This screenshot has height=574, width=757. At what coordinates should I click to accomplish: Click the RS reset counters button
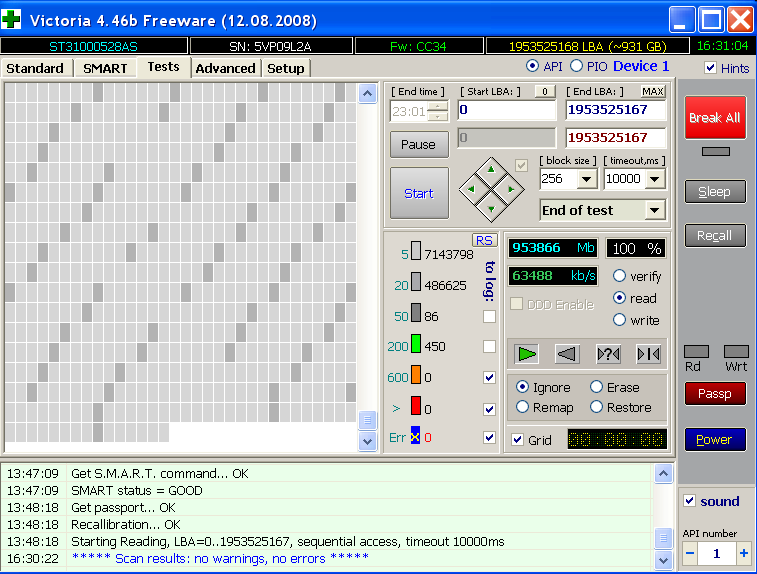484,240
